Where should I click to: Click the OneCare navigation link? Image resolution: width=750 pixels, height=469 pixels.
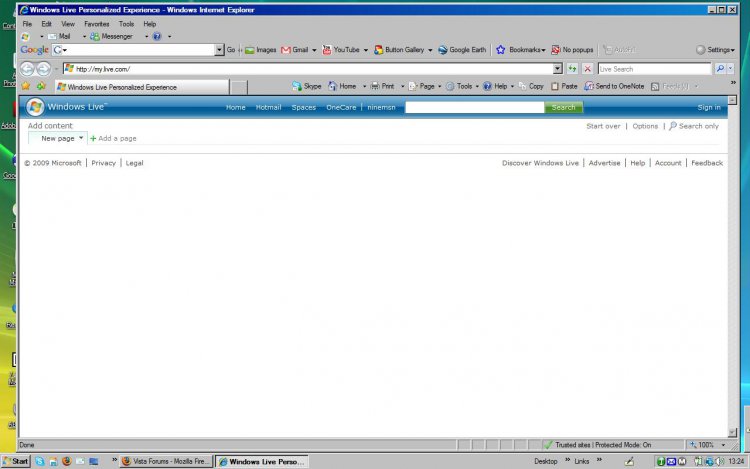pyautogui.click(x=341, y=108)
